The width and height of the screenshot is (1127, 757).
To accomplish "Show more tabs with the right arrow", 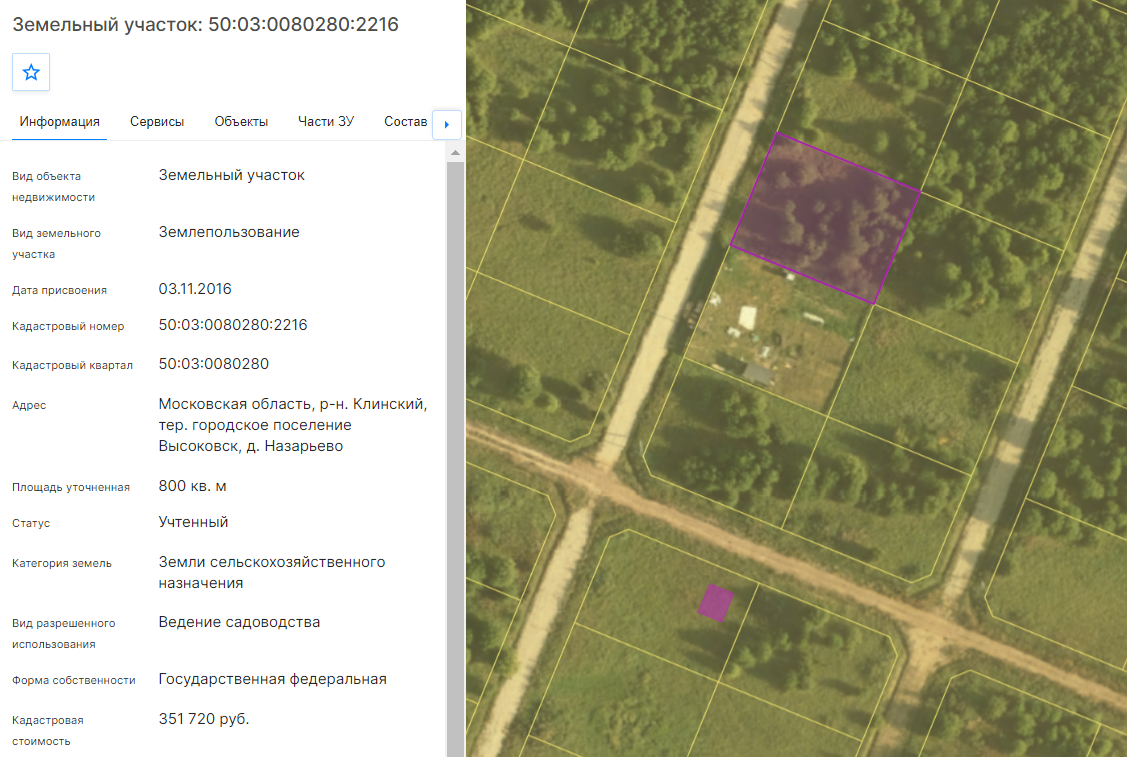I will point(446,124).
